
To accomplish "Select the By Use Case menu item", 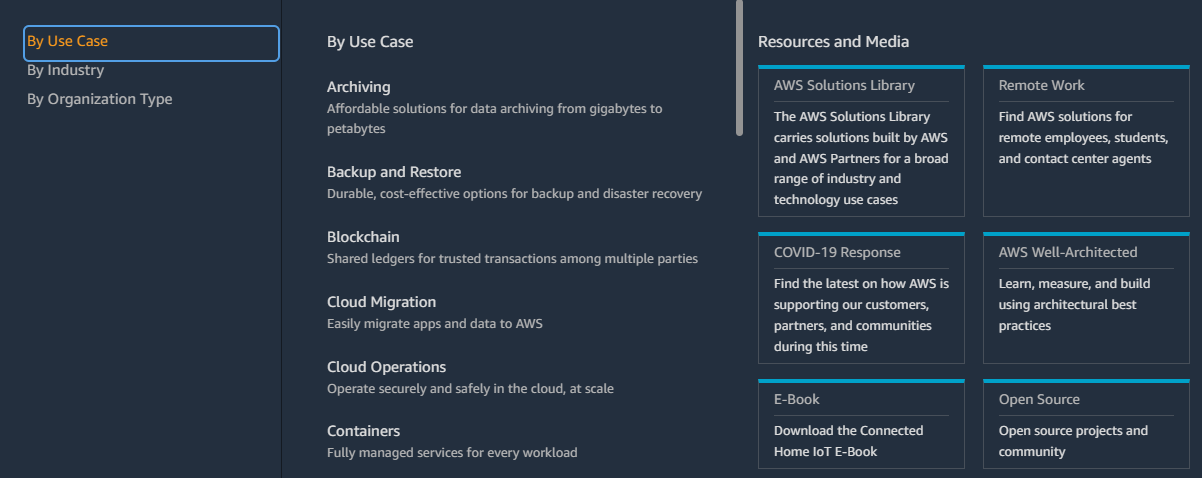I will click(x=151, y=42).
